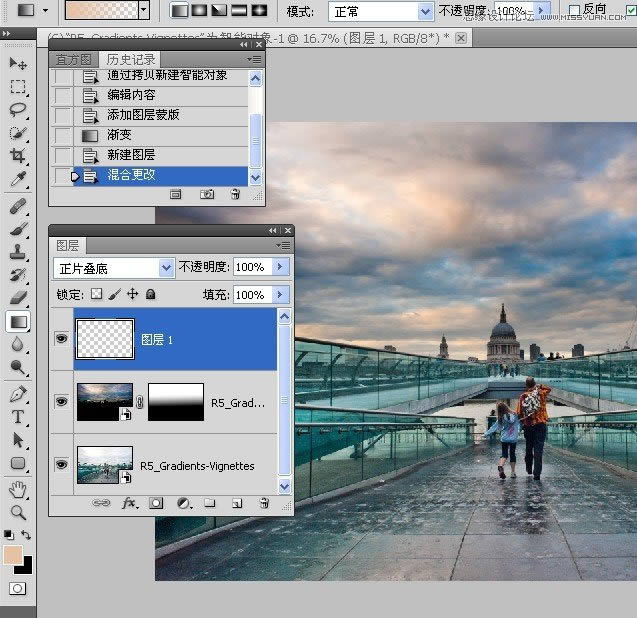Expand the layer 不透明度 opacity slider arrow

coord(279,268)
